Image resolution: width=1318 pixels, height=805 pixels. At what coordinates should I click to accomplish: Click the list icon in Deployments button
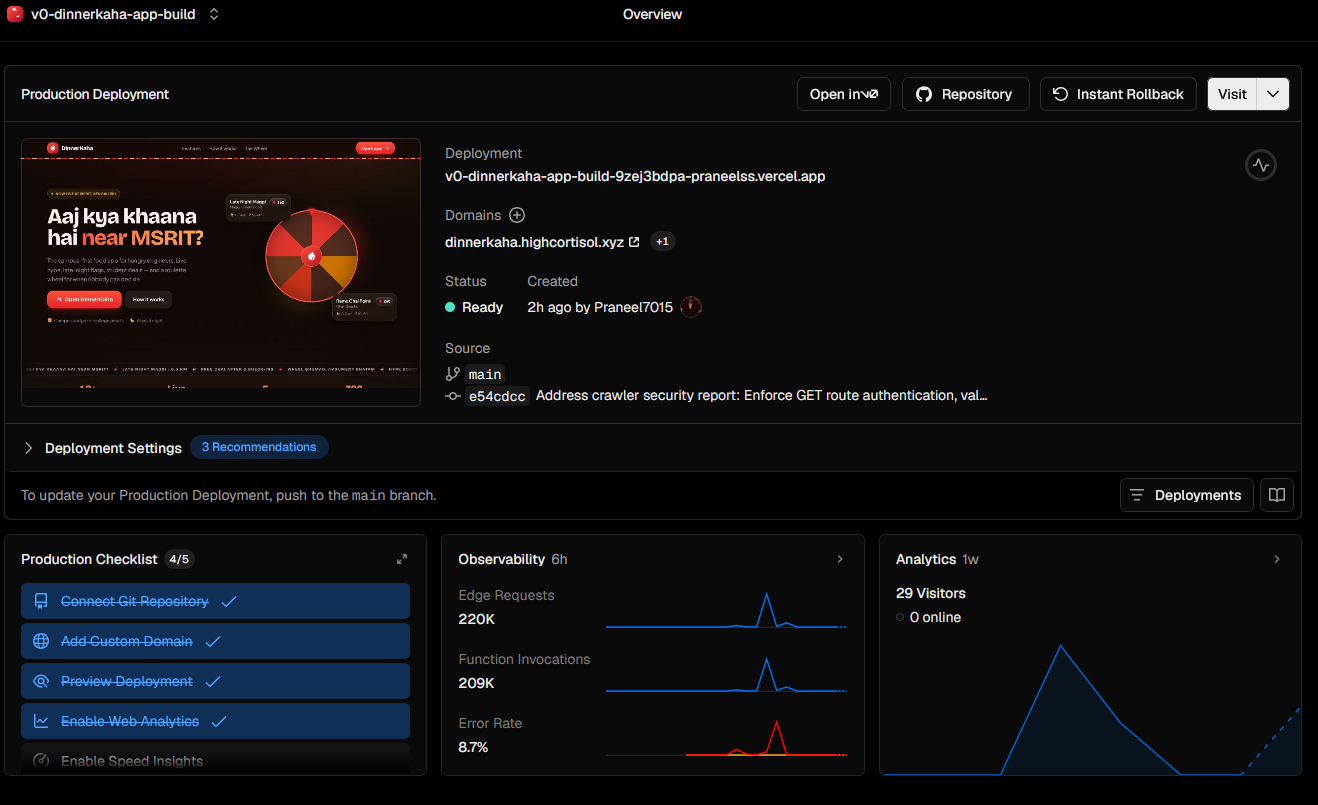tap(1137, 495)
